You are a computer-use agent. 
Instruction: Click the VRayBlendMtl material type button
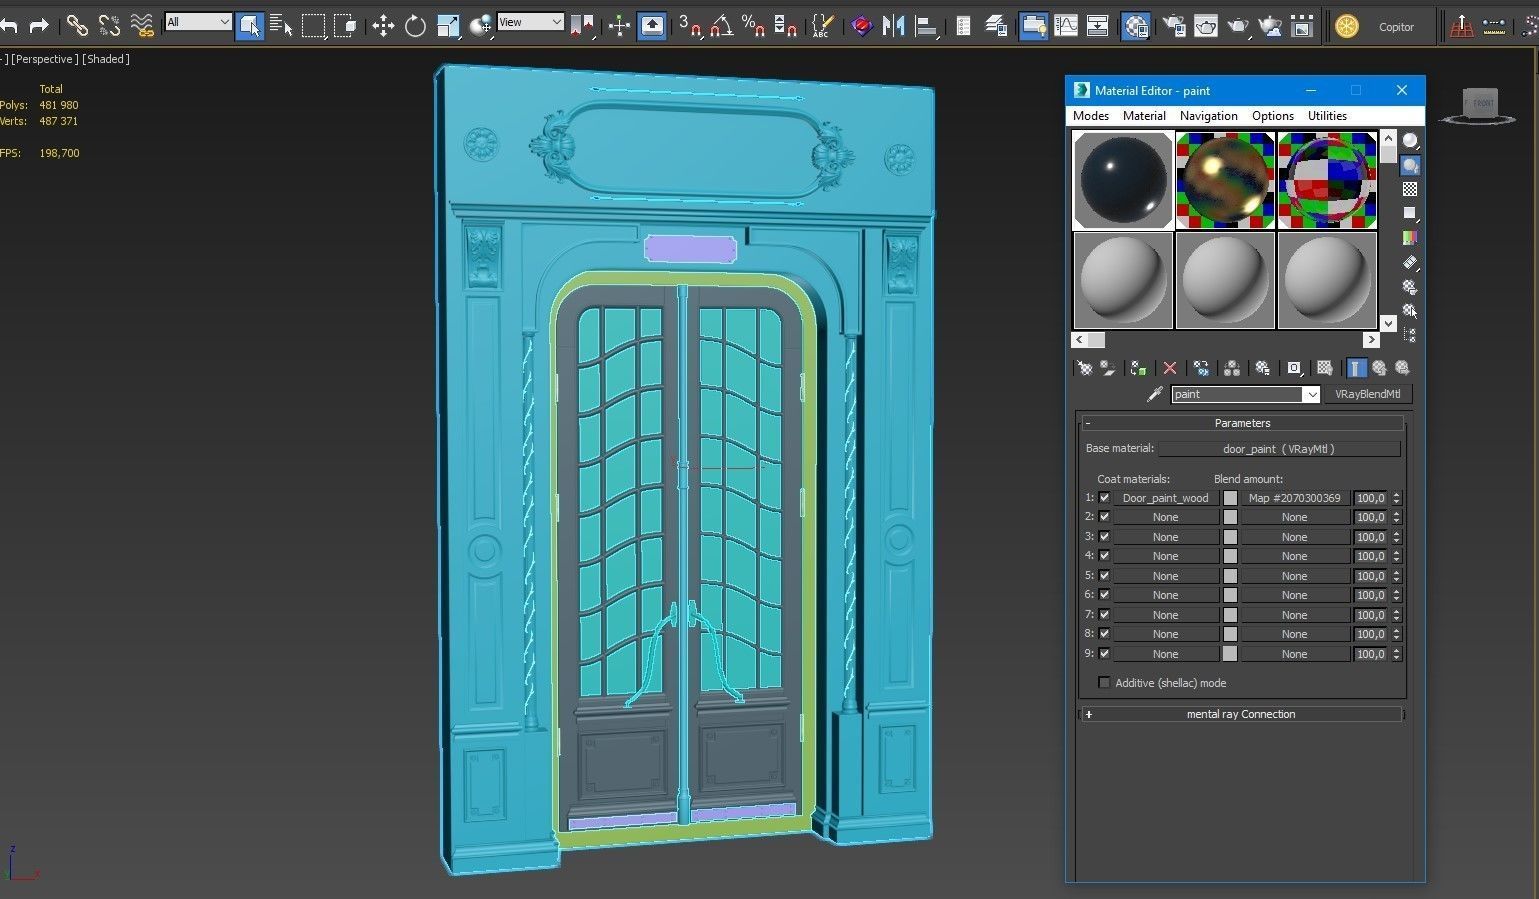pyautogui.click(x=1367, y=394)
